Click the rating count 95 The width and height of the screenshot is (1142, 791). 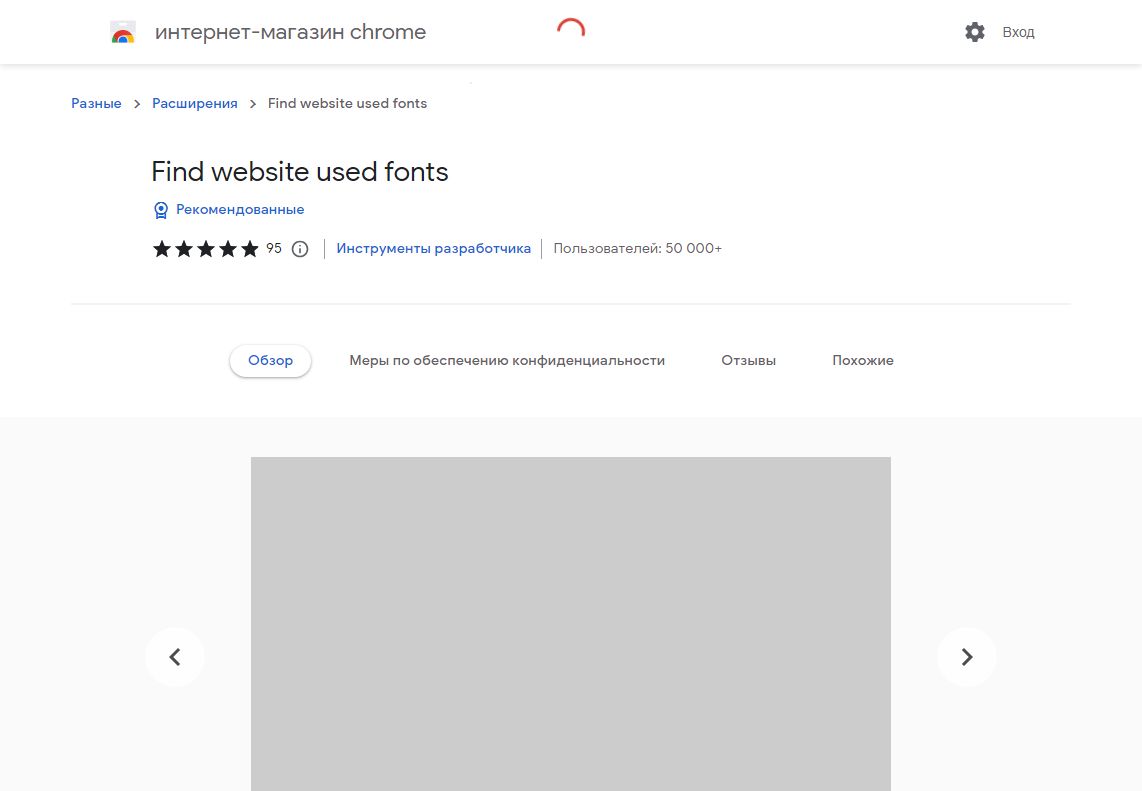(x=274, y=248)
